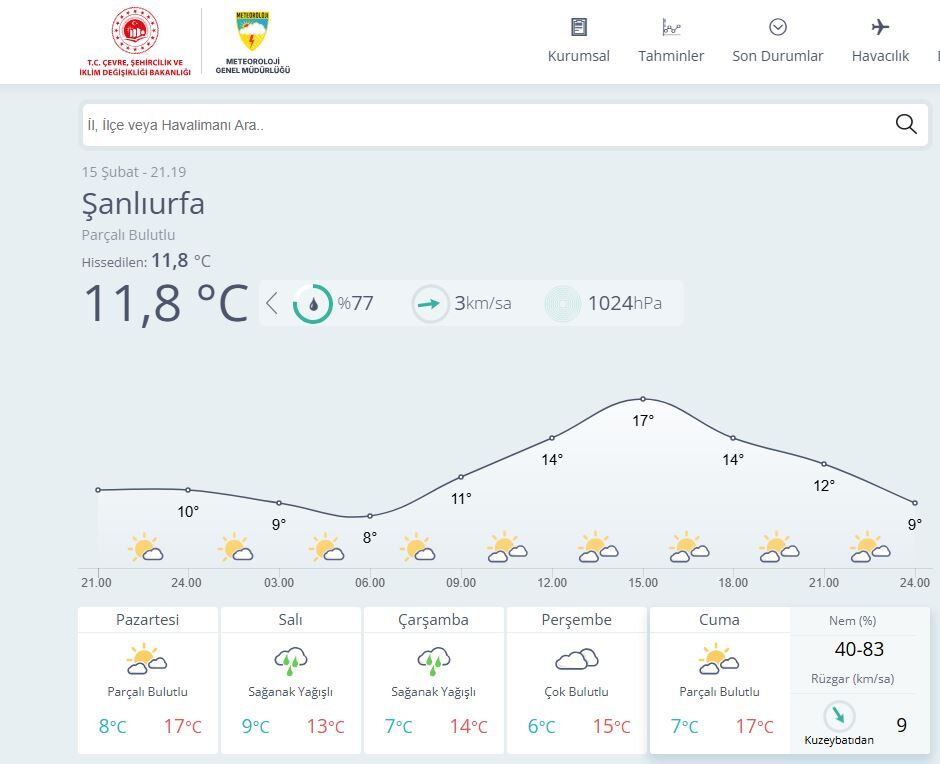This screenshot has width=940, height=764.
Task: Click the Salı rain shower icon
Action: click(291, 661)
